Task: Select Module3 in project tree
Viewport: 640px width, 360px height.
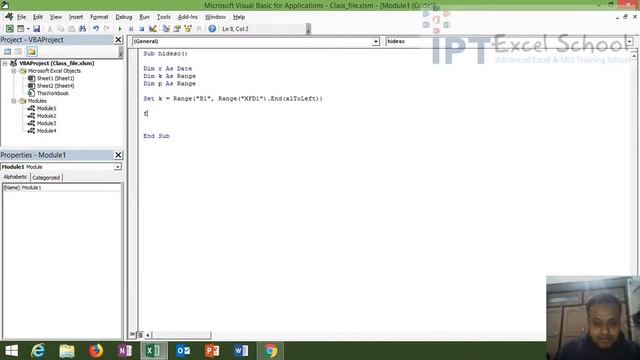Action: [46, 123]
